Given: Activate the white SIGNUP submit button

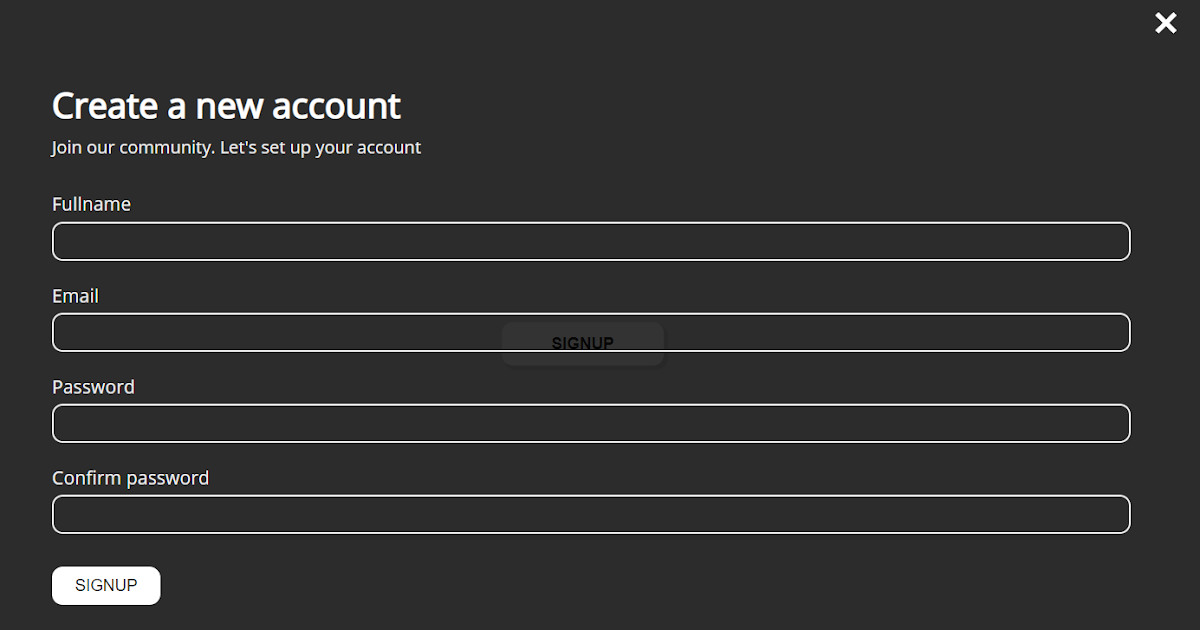Looking at the screenshot, I should click(106, 585).
